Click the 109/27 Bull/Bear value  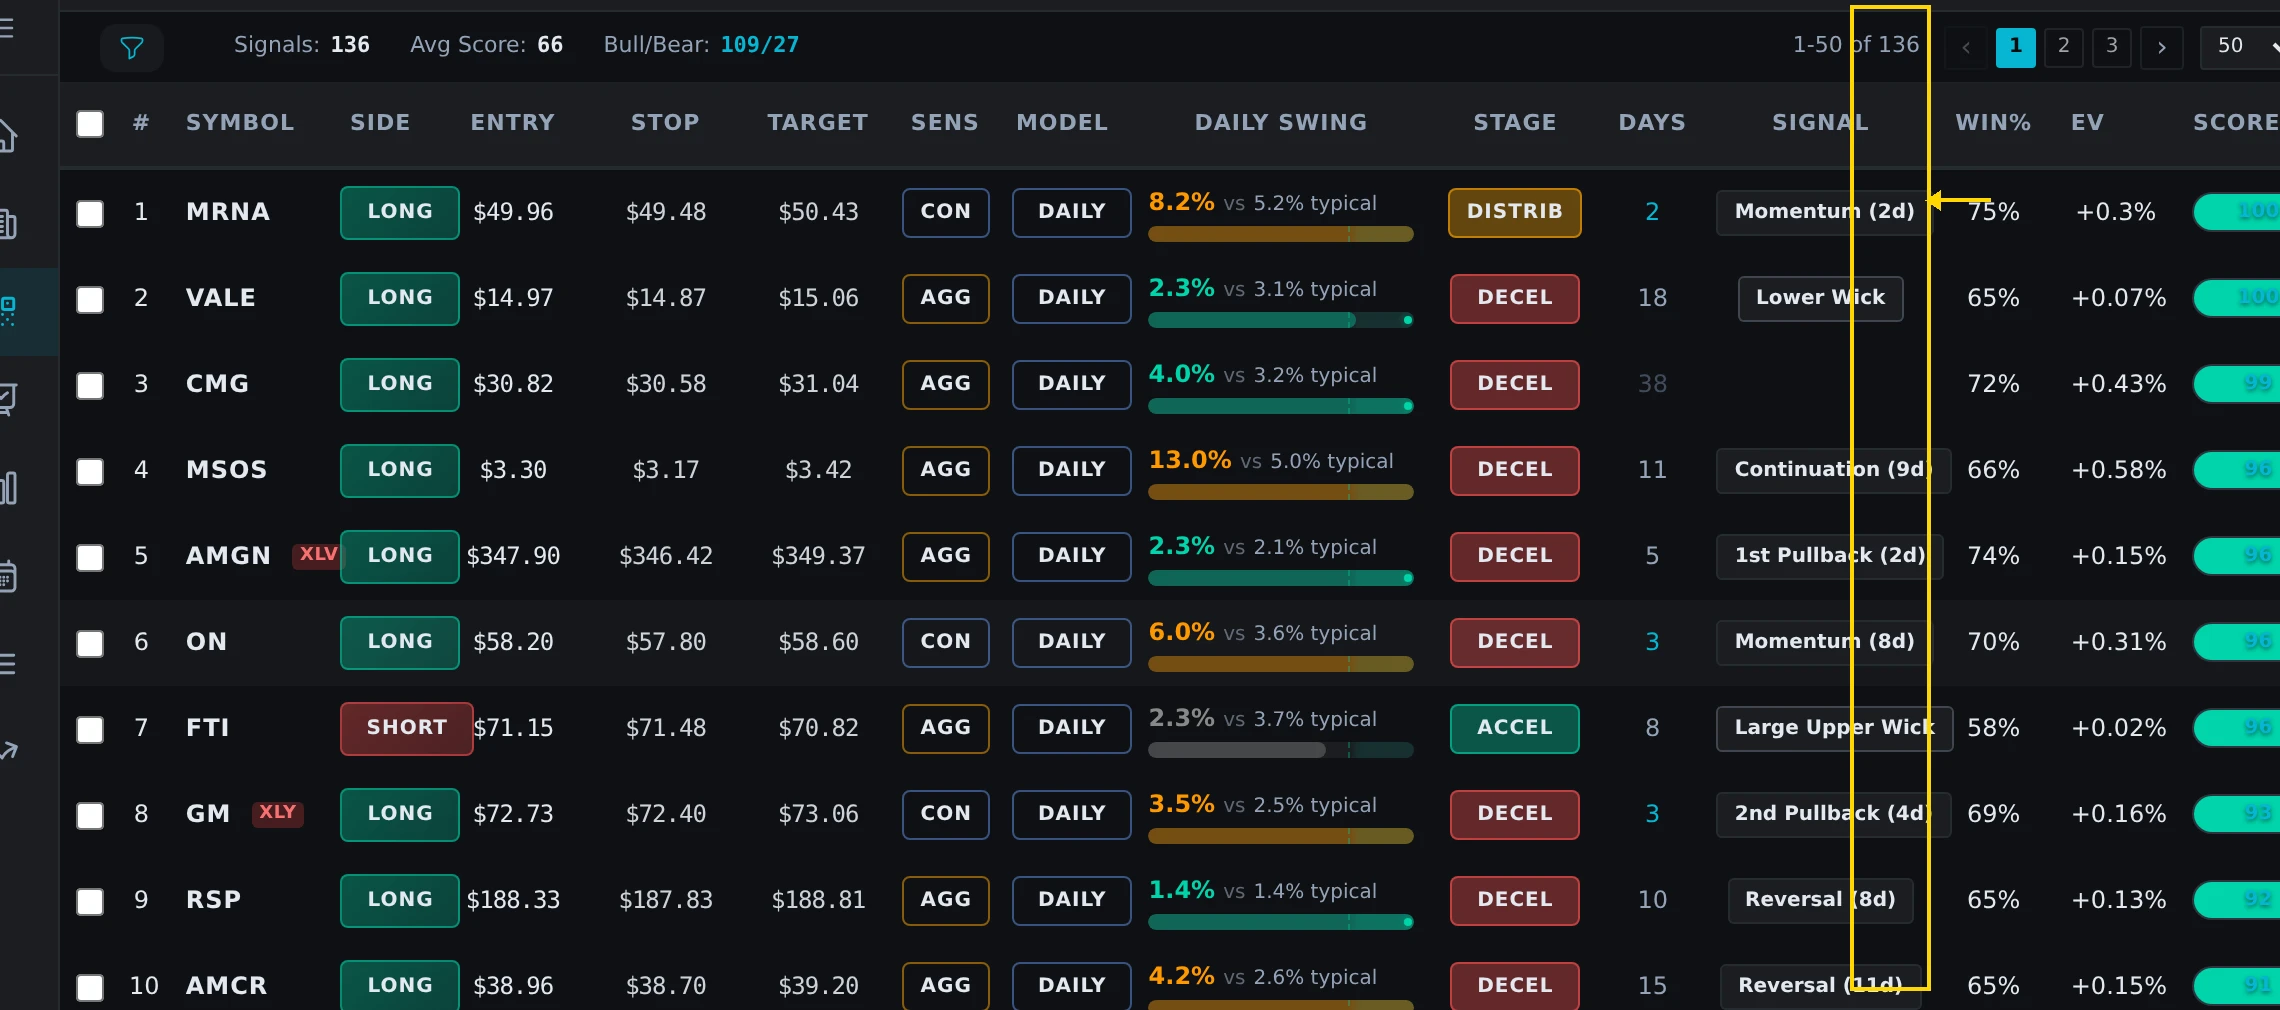click(760, 45)
